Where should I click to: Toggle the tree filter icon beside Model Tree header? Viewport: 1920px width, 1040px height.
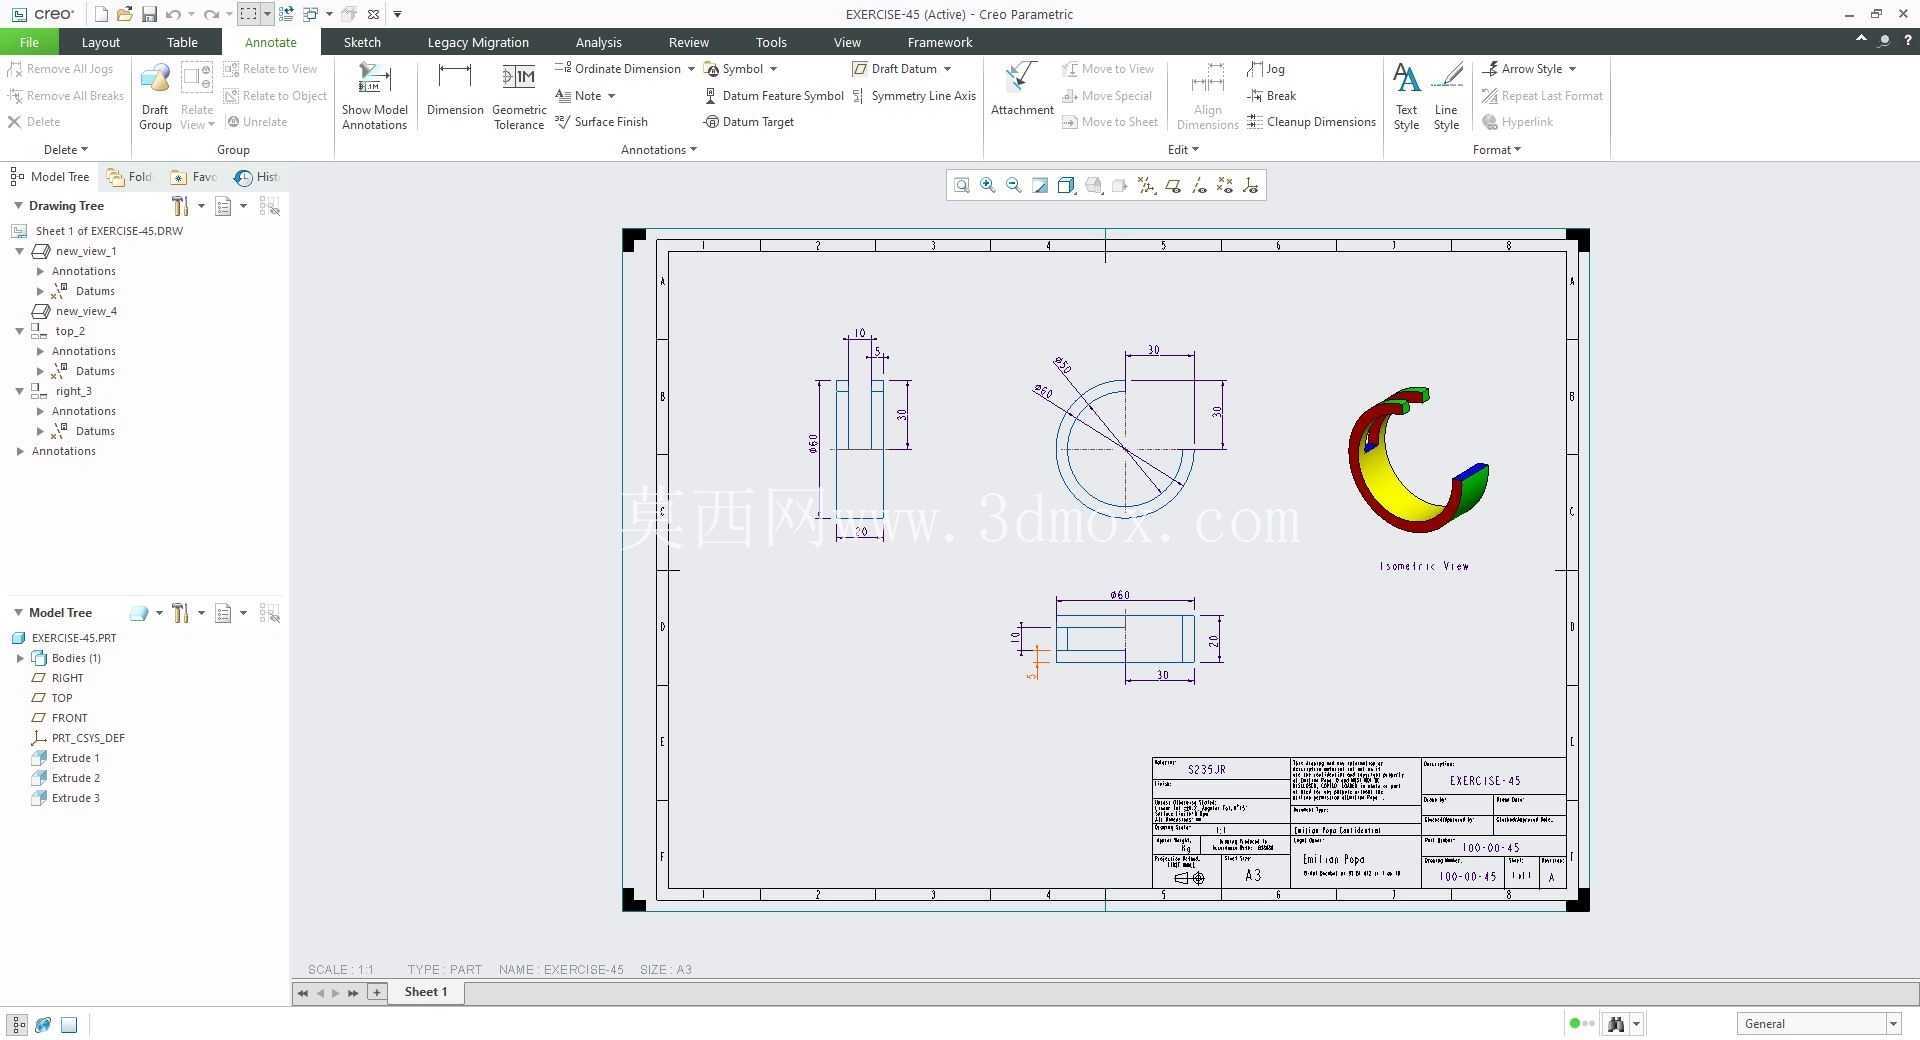tap(269, 613)
